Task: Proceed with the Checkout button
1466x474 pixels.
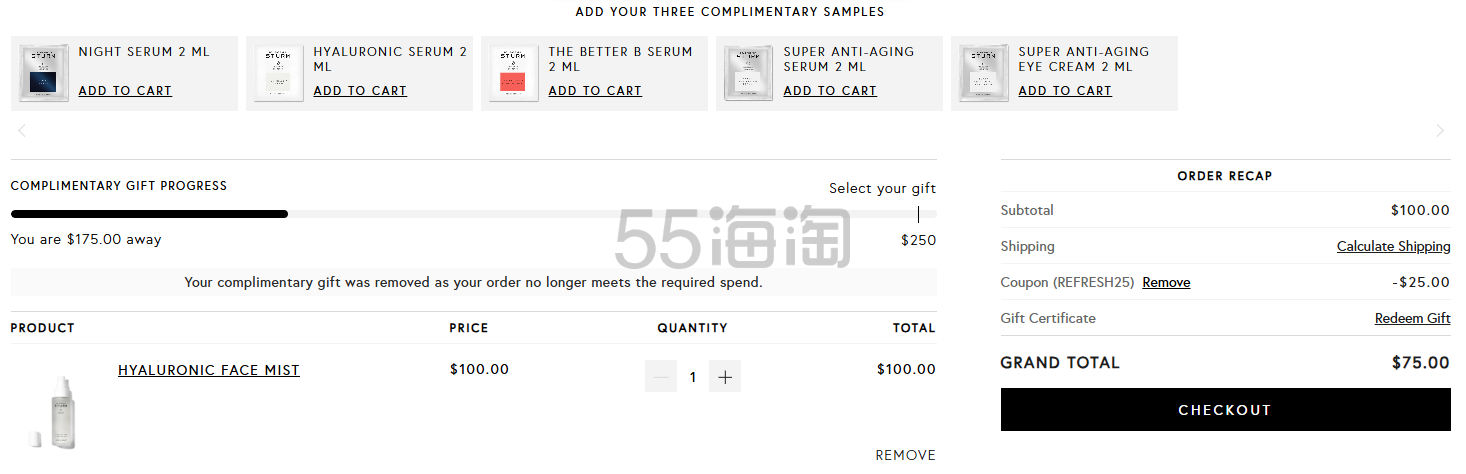Action: point(1225,410)
